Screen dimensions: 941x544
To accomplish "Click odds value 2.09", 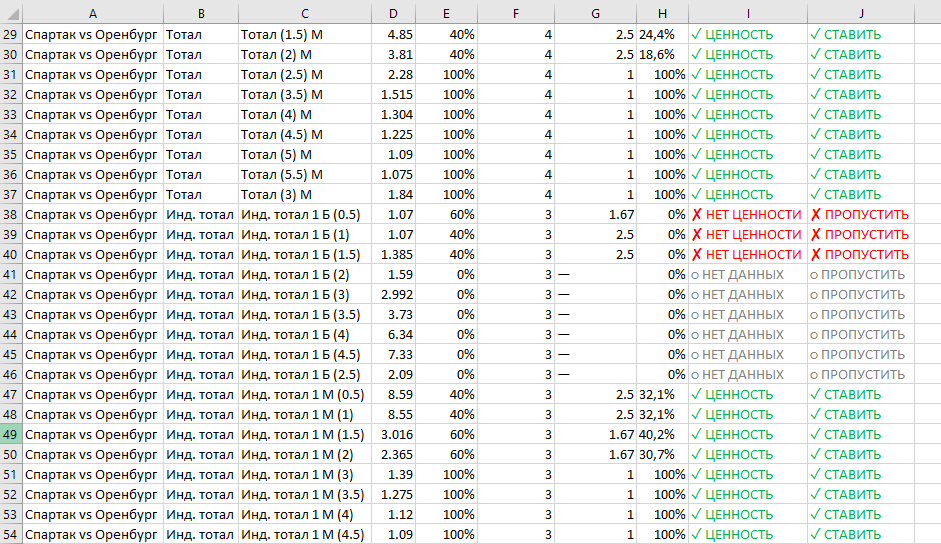I will 400,375.
